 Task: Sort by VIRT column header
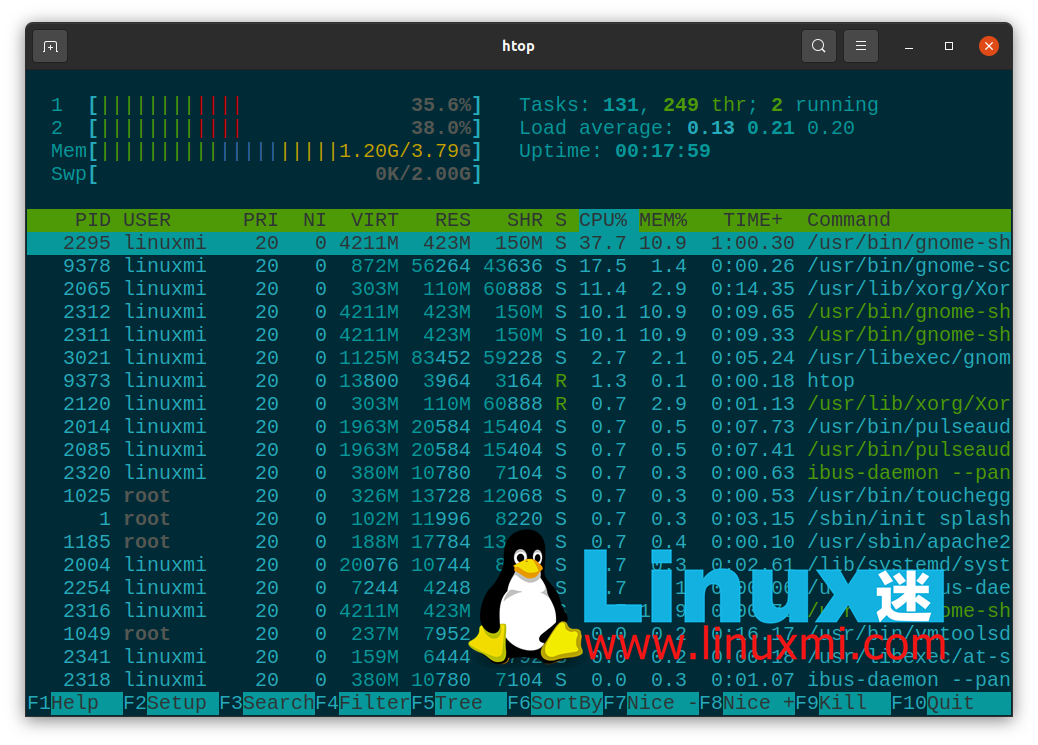[375, 220]
